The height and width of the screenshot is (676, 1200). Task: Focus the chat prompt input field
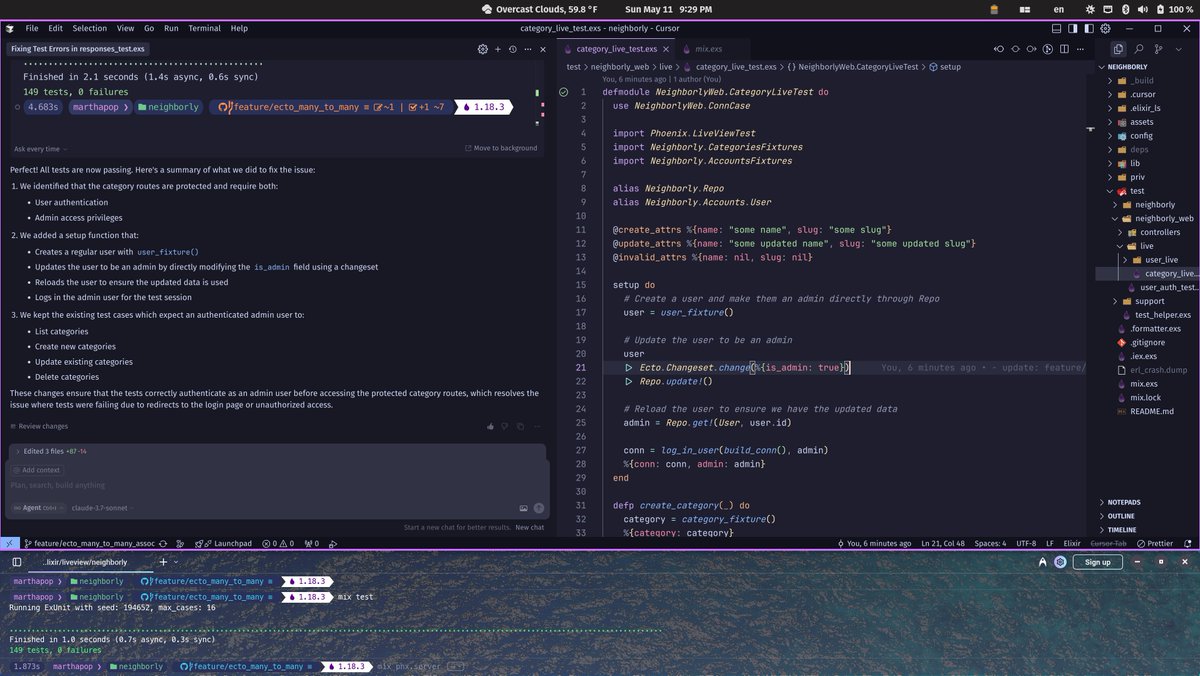point(278,486)
